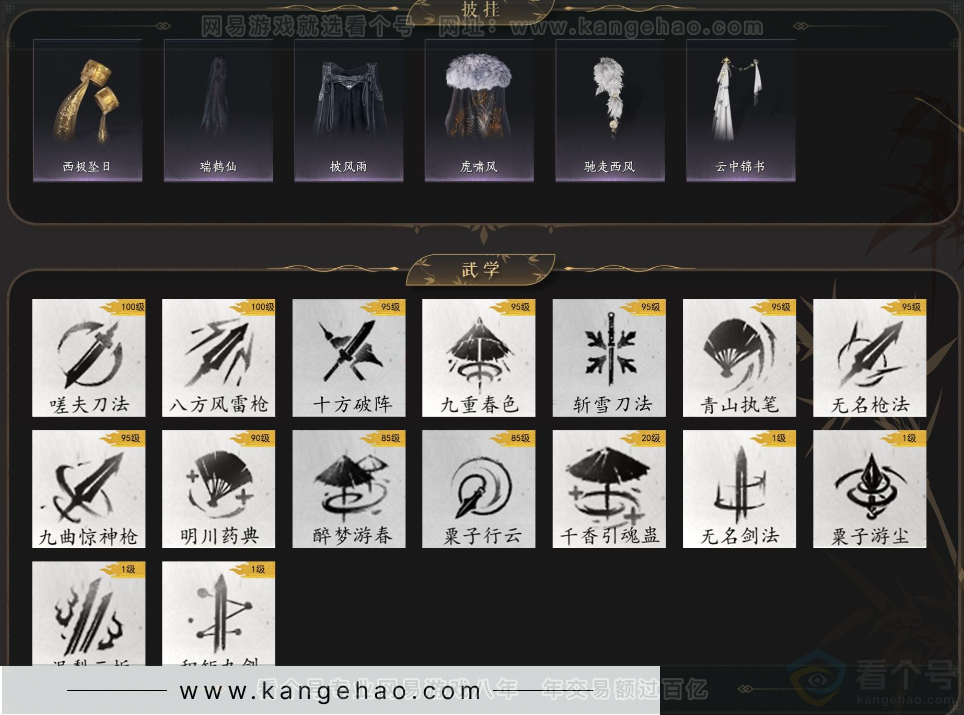This screenshot has width=964, height=715.
Task: Choose the 九重春色 umbrella skill icon
Action: pos(478,358)
